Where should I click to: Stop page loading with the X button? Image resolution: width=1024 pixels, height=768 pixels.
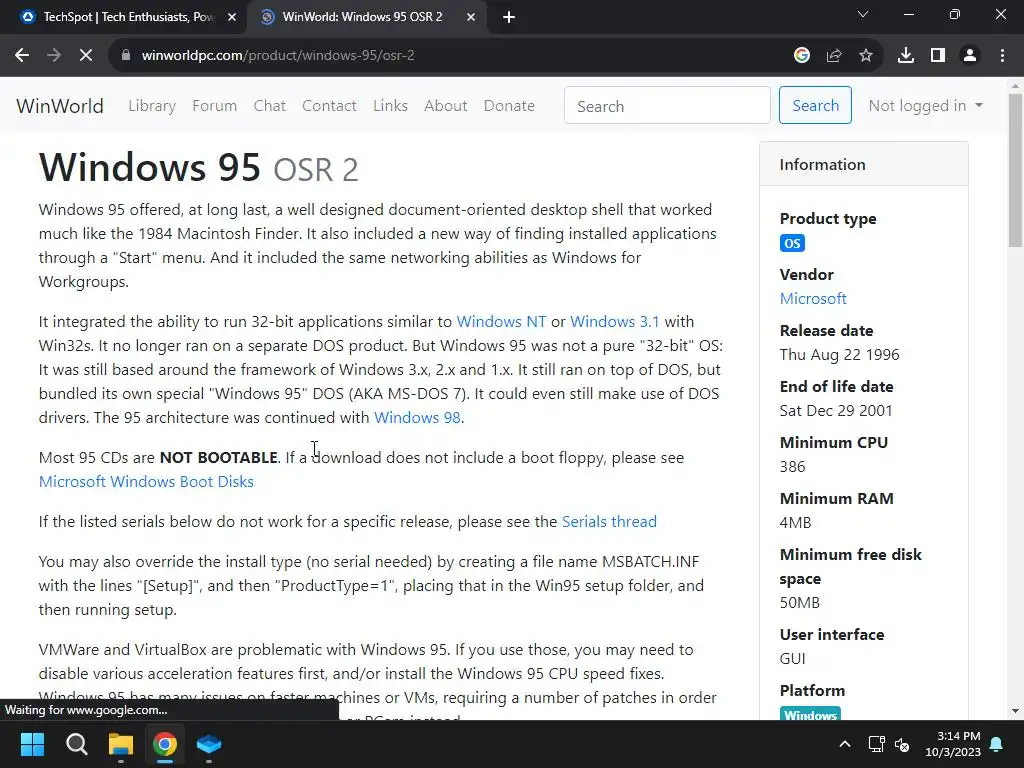pos(86,56)
